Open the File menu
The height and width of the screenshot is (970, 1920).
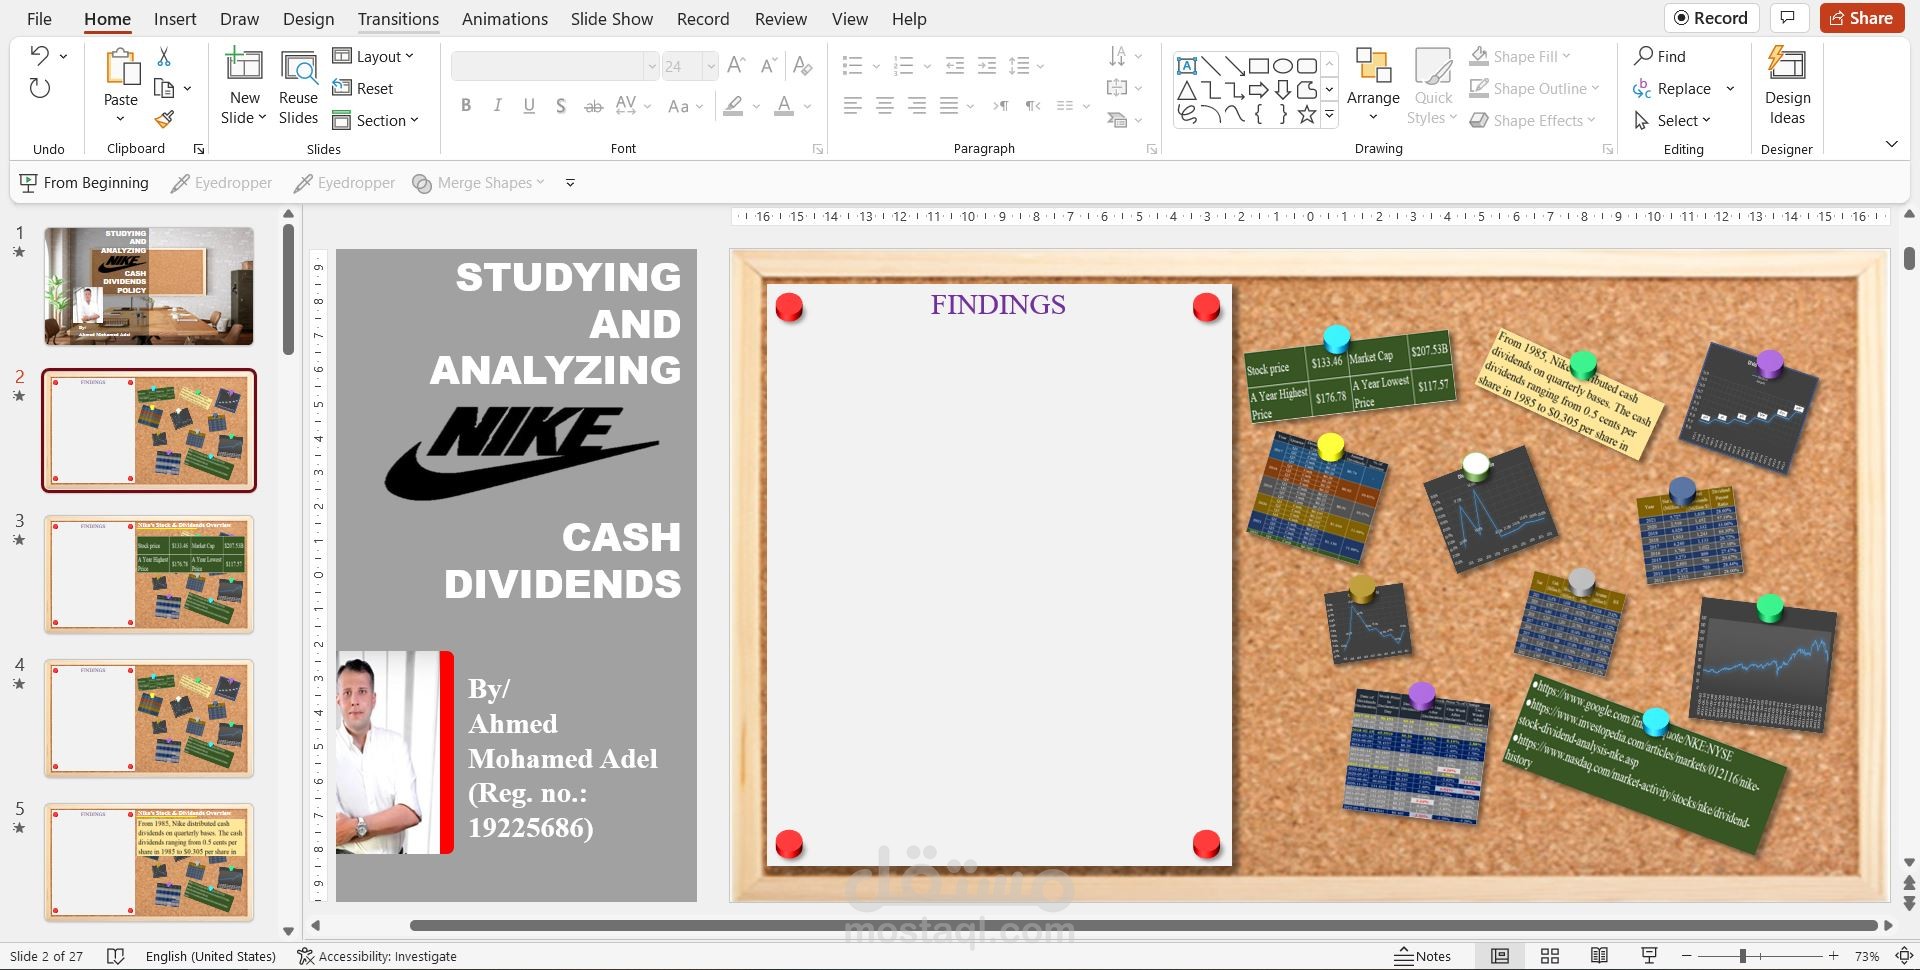tap(39, 19)
